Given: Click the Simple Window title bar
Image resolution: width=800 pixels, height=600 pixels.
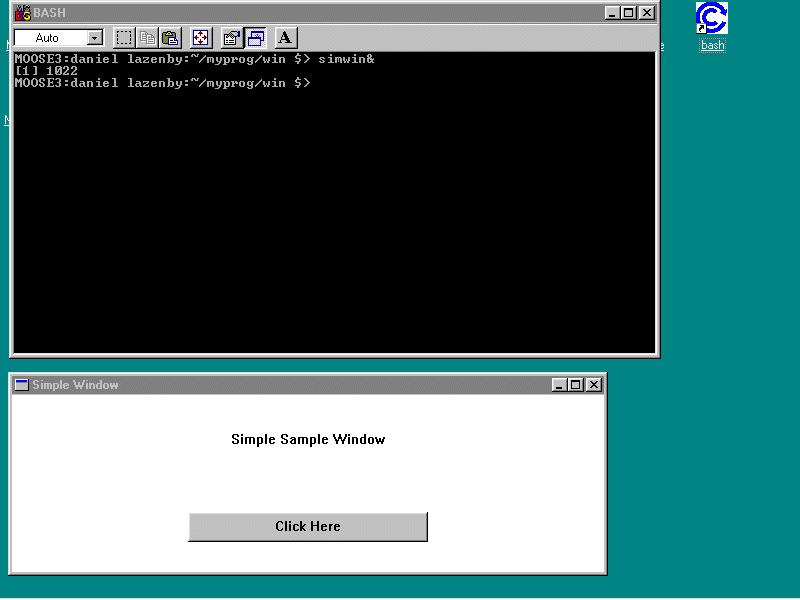Looking at the screenshot, I should pos(300,385).
